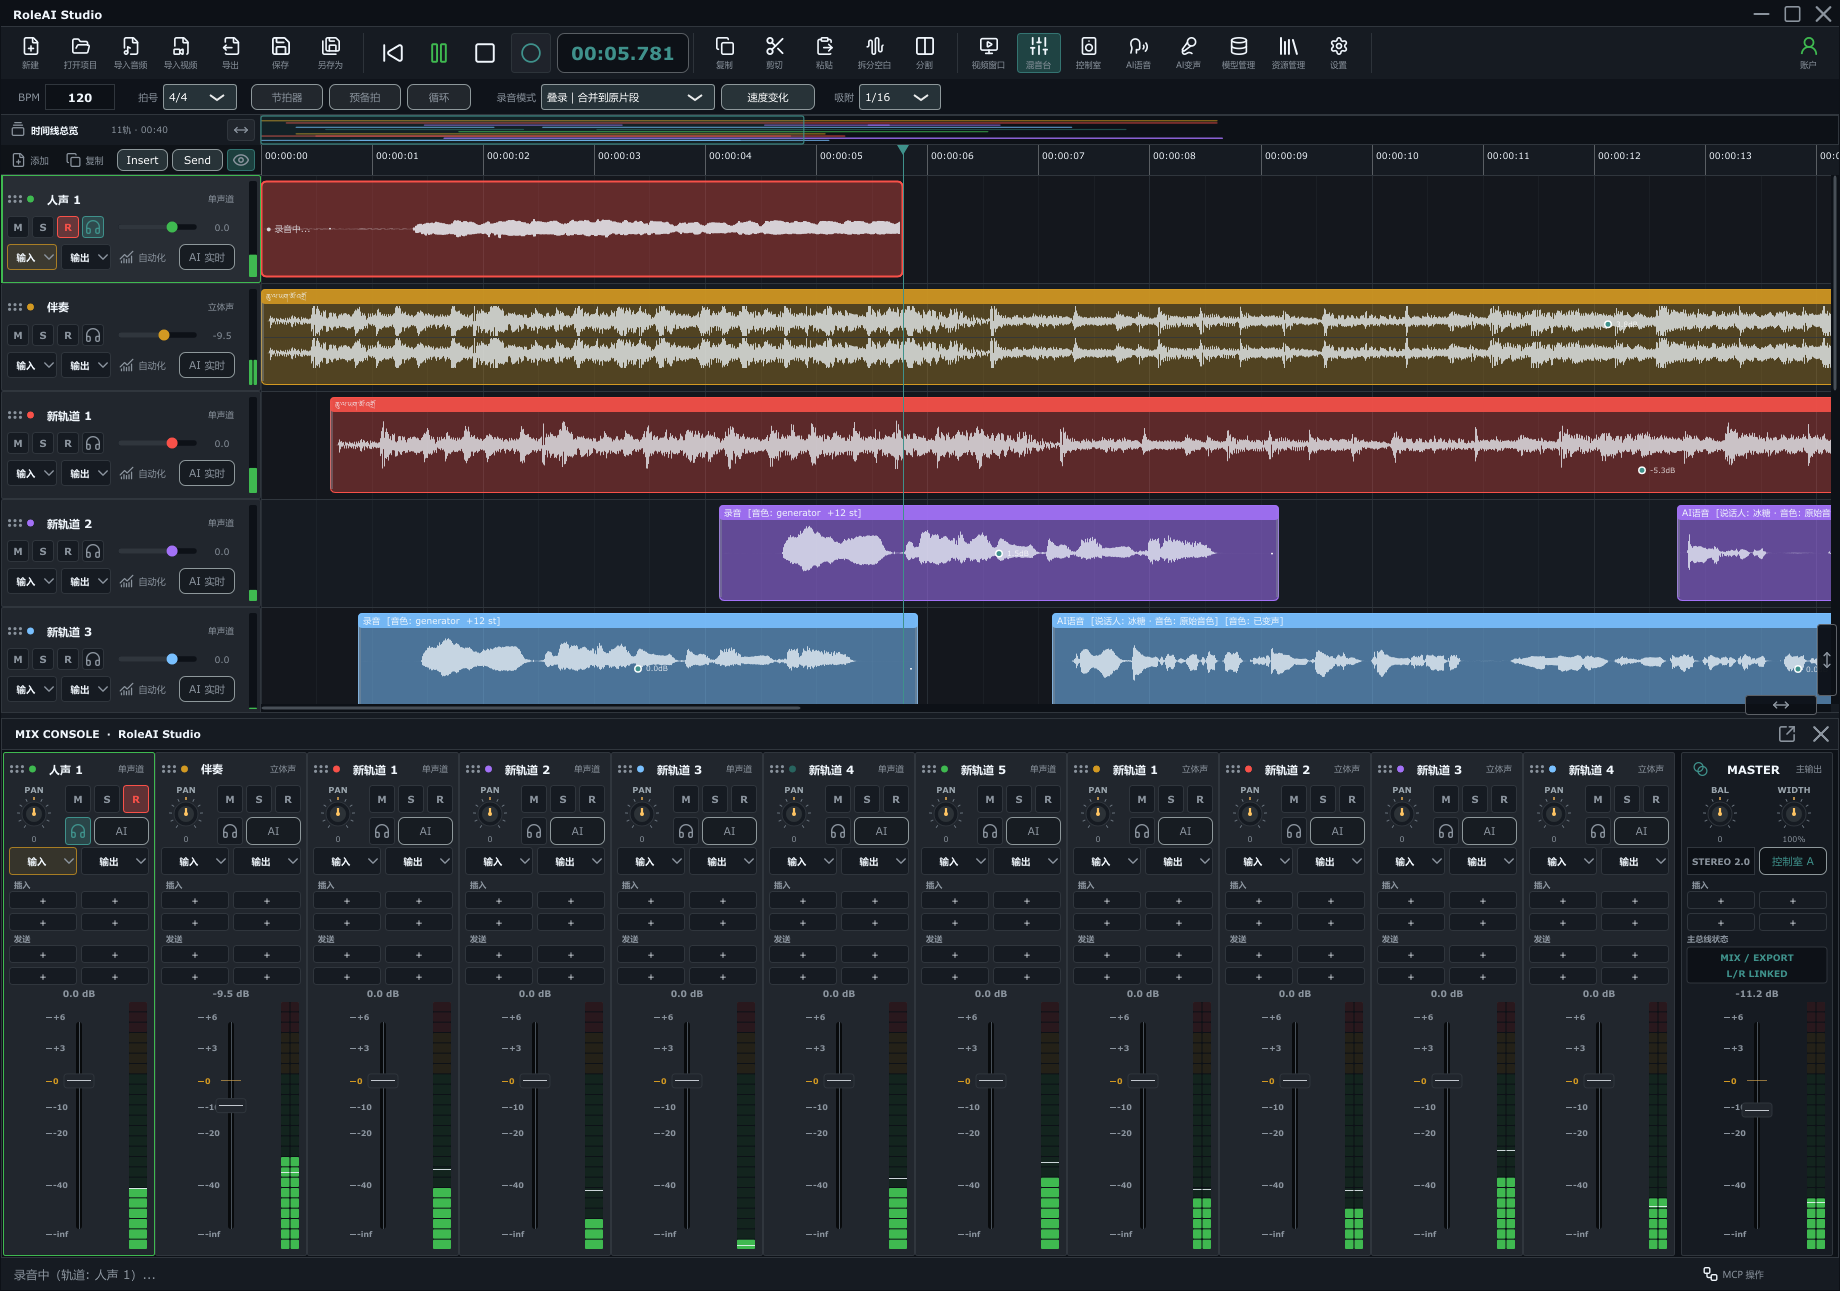
Task: Stop transport with square stop button
Action: pyautogui.click(x=485, y=53)
